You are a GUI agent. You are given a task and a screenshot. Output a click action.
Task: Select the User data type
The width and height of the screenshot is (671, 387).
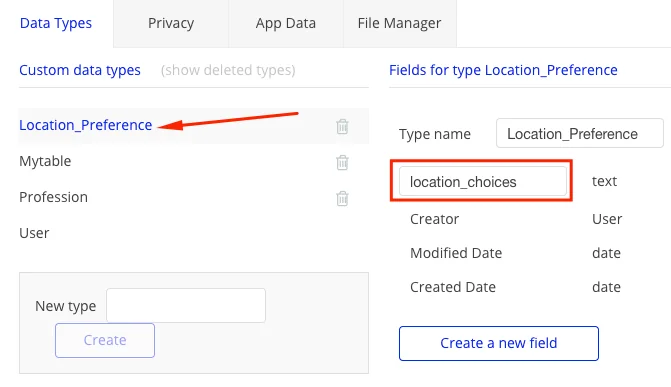tap(34, 233)
